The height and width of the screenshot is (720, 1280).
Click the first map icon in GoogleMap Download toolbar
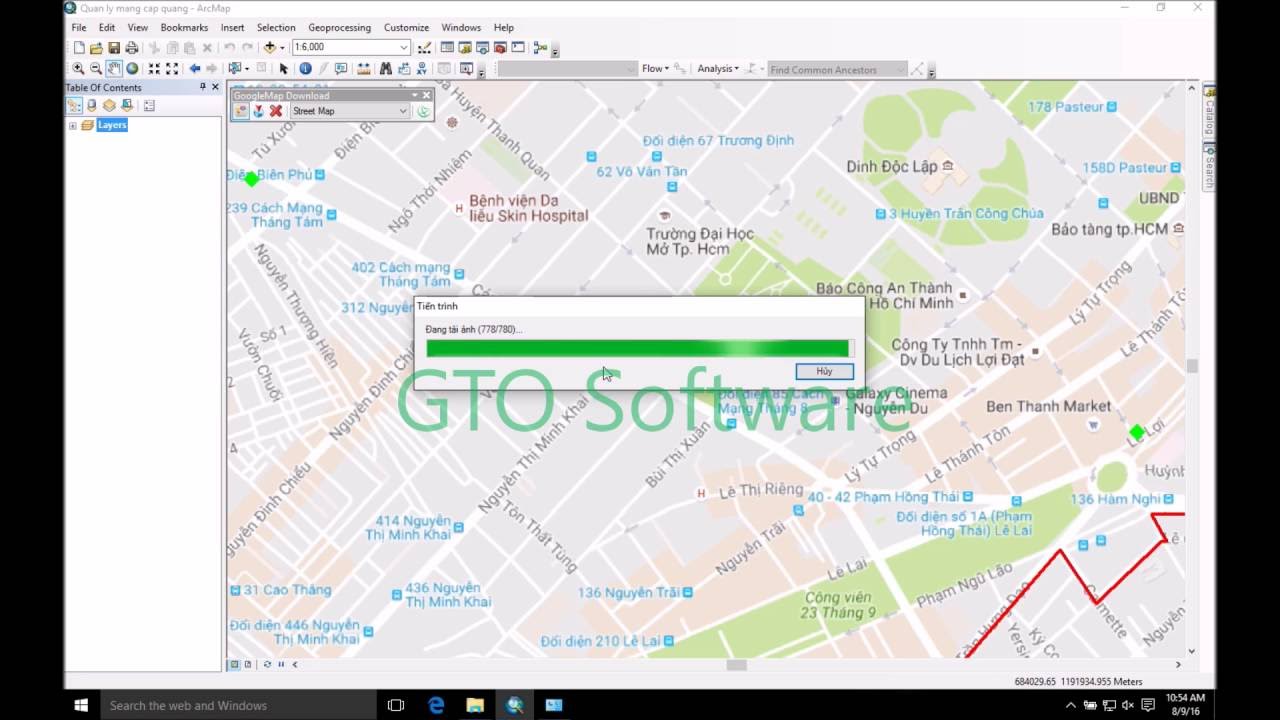[241, 111]
